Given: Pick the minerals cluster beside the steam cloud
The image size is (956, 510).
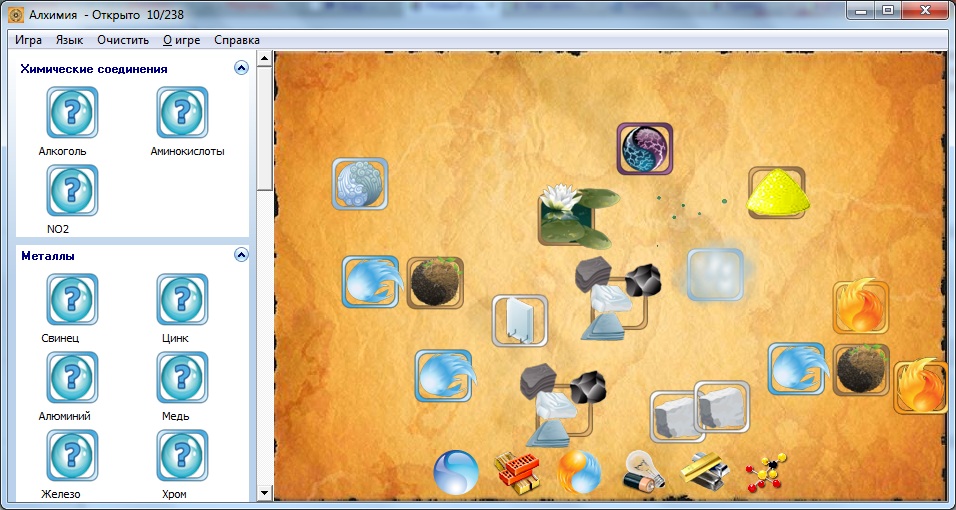Looking at the screenshot, I should (617, 299).
